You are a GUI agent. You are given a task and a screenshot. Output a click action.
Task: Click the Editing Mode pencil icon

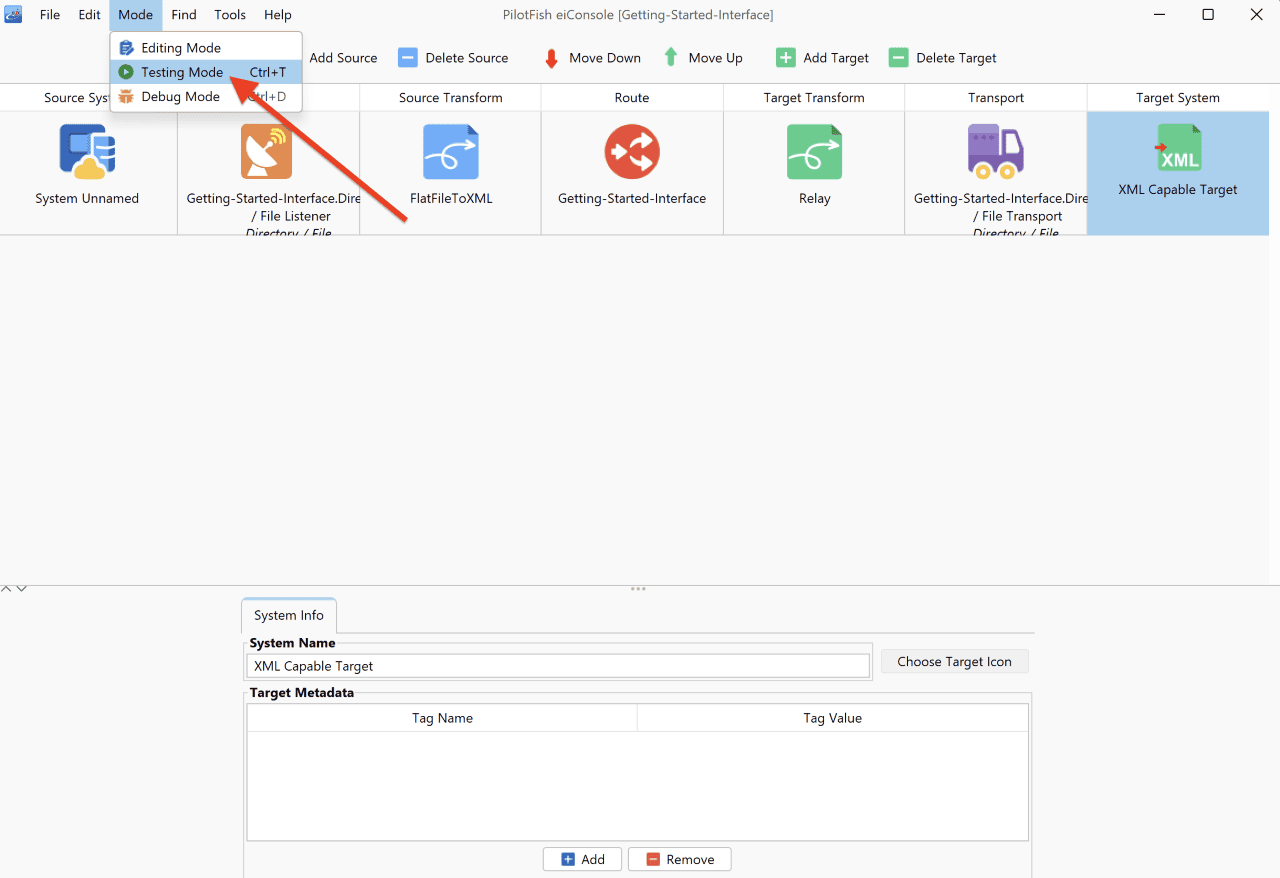126,47
